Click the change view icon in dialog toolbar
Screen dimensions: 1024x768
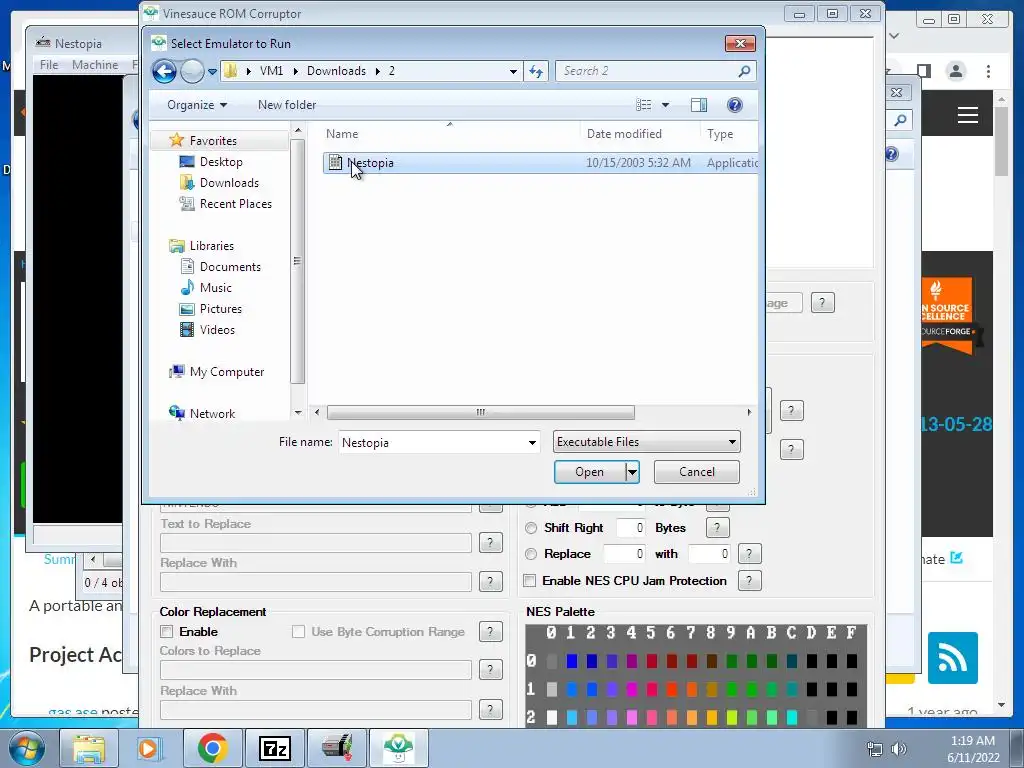click(644, 105)
